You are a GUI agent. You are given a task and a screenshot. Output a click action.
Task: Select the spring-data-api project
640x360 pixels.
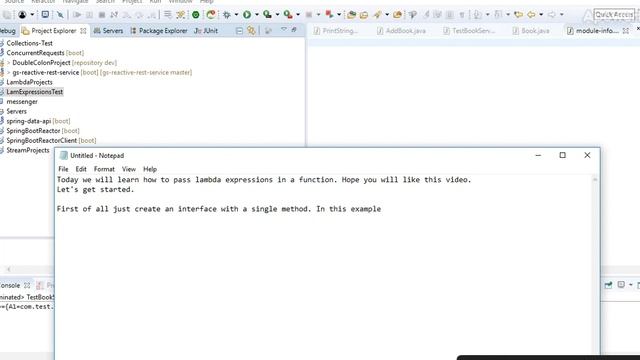(29, 121)
